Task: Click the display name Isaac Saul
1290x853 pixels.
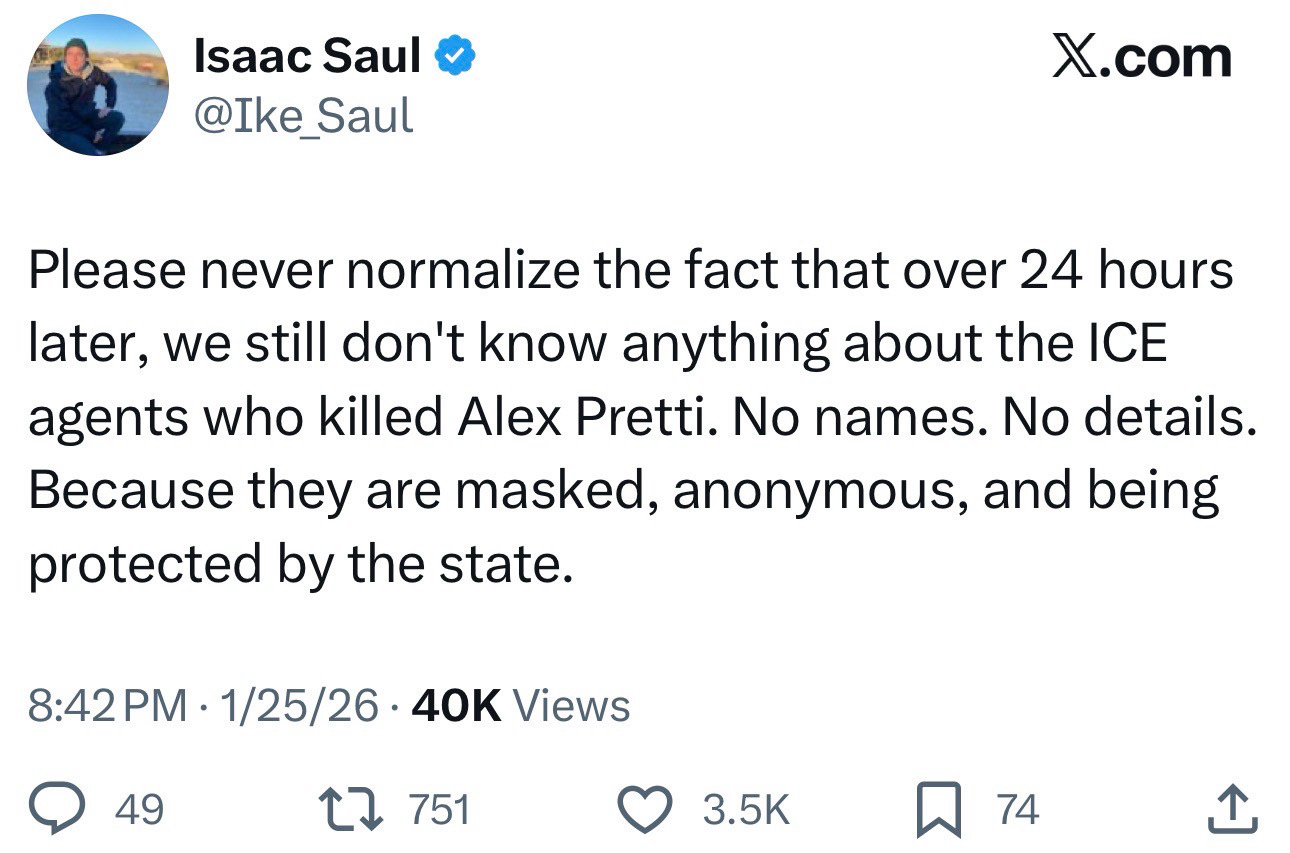Action: (308, 57)
